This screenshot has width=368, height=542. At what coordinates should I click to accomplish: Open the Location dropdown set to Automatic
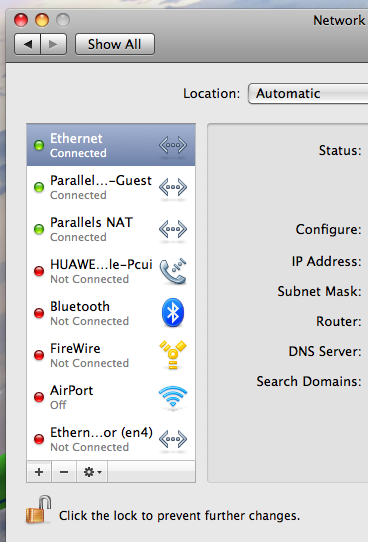pyautogui.click(x=308, y=93)
